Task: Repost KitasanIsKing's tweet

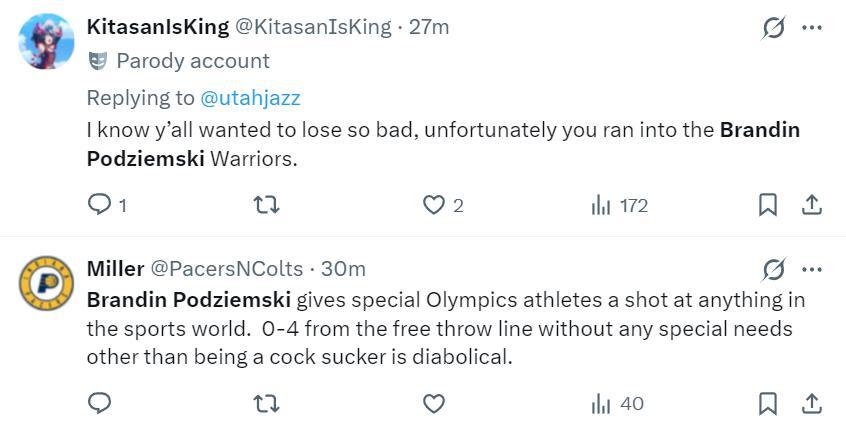Action: (267, 205)
